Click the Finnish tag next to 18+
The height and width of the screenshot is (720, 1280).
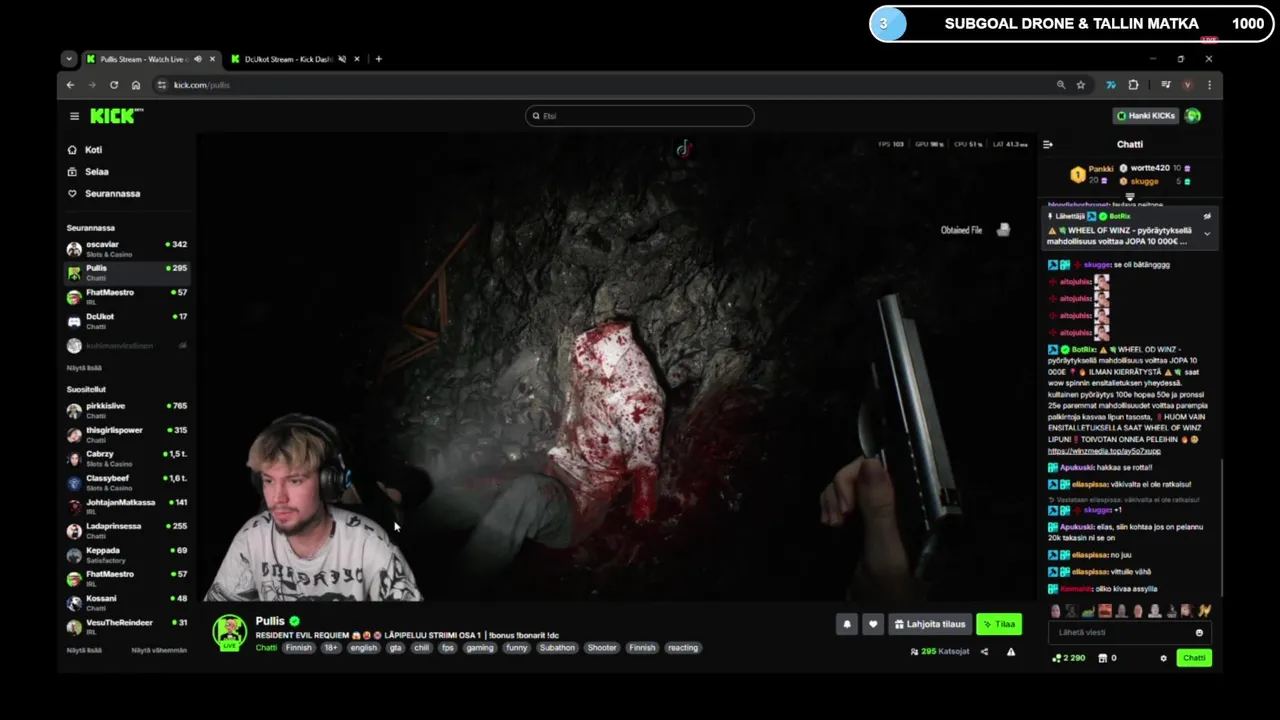click(299, 648)
